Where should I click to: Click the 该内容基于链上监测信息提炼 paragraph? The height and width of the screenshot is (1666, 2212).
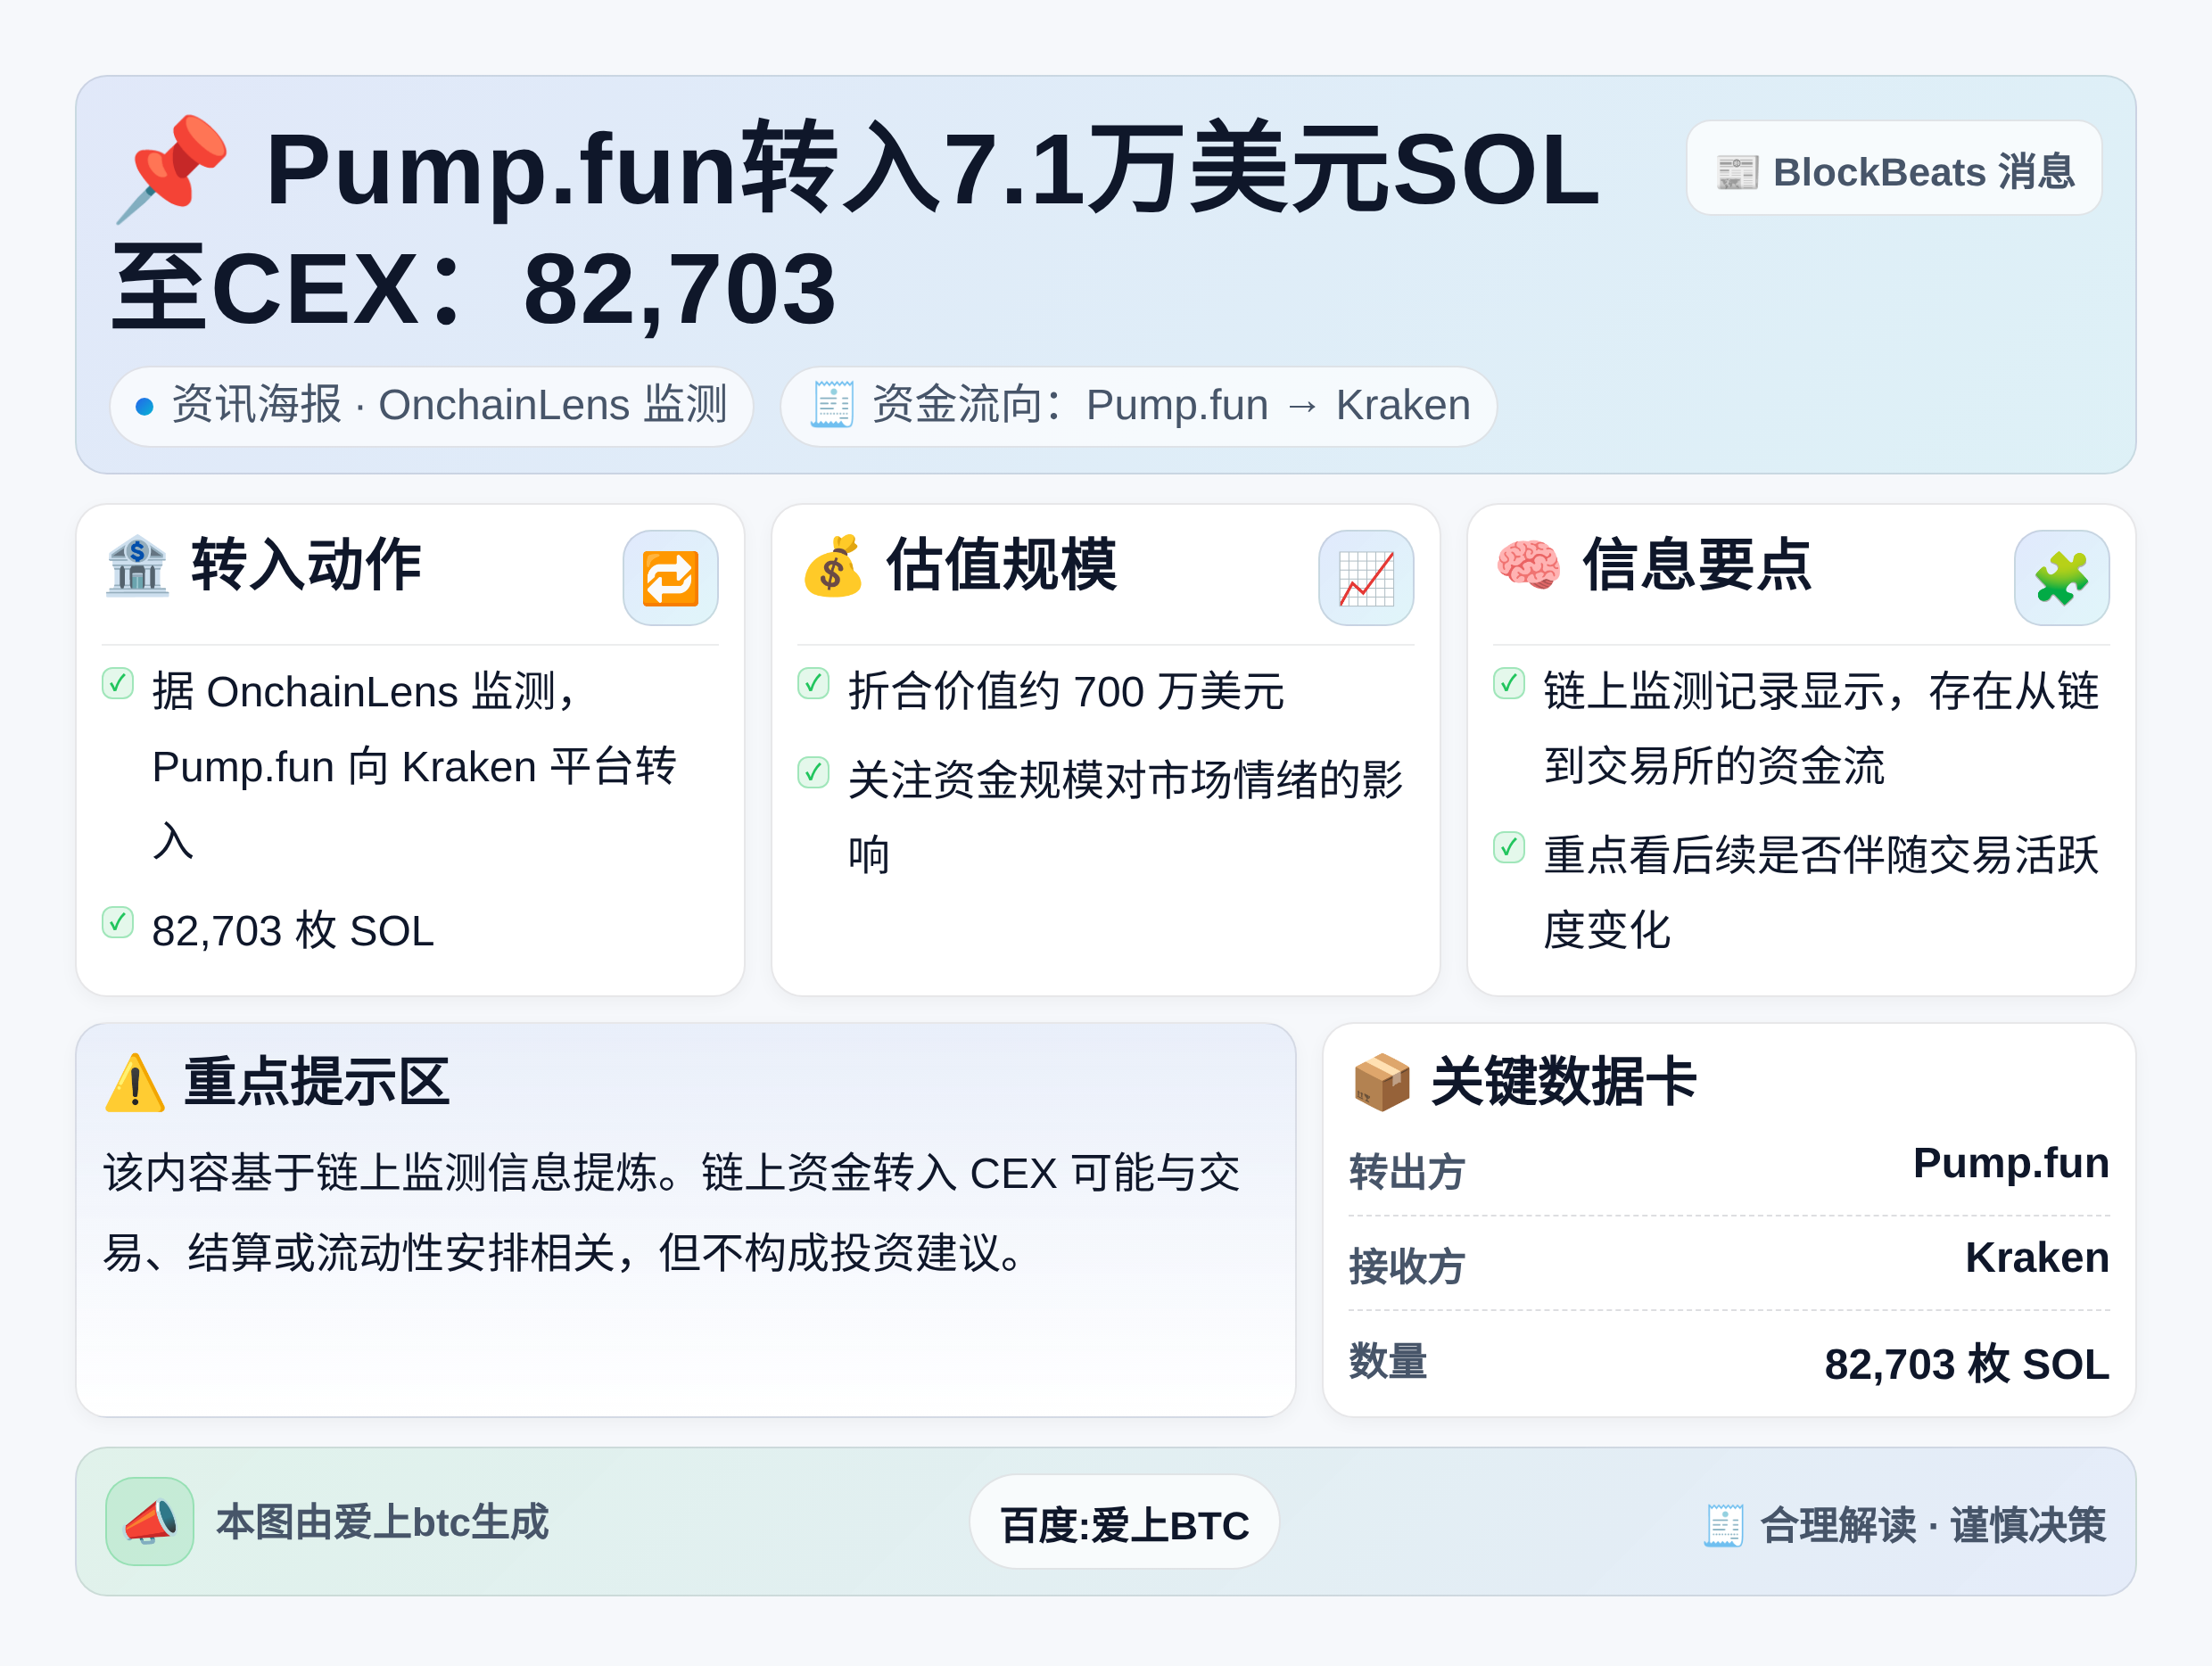point(672,1212)
